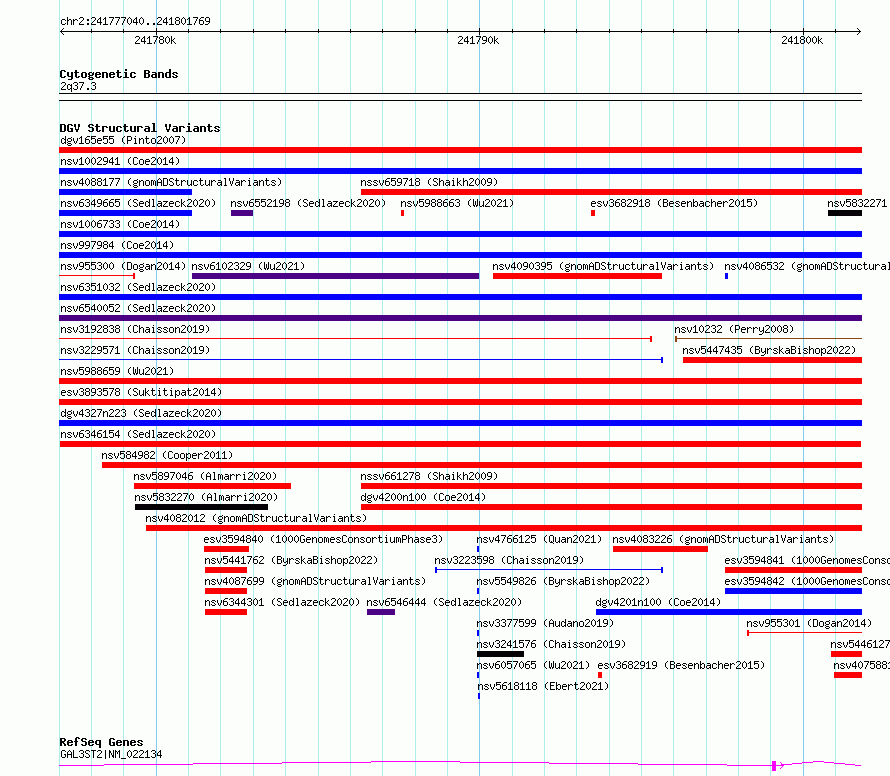Viewport: 890px width, 776px height.
Task: Open the nsv955300 (Dogan2014) label
Action: tap(123, 266)
